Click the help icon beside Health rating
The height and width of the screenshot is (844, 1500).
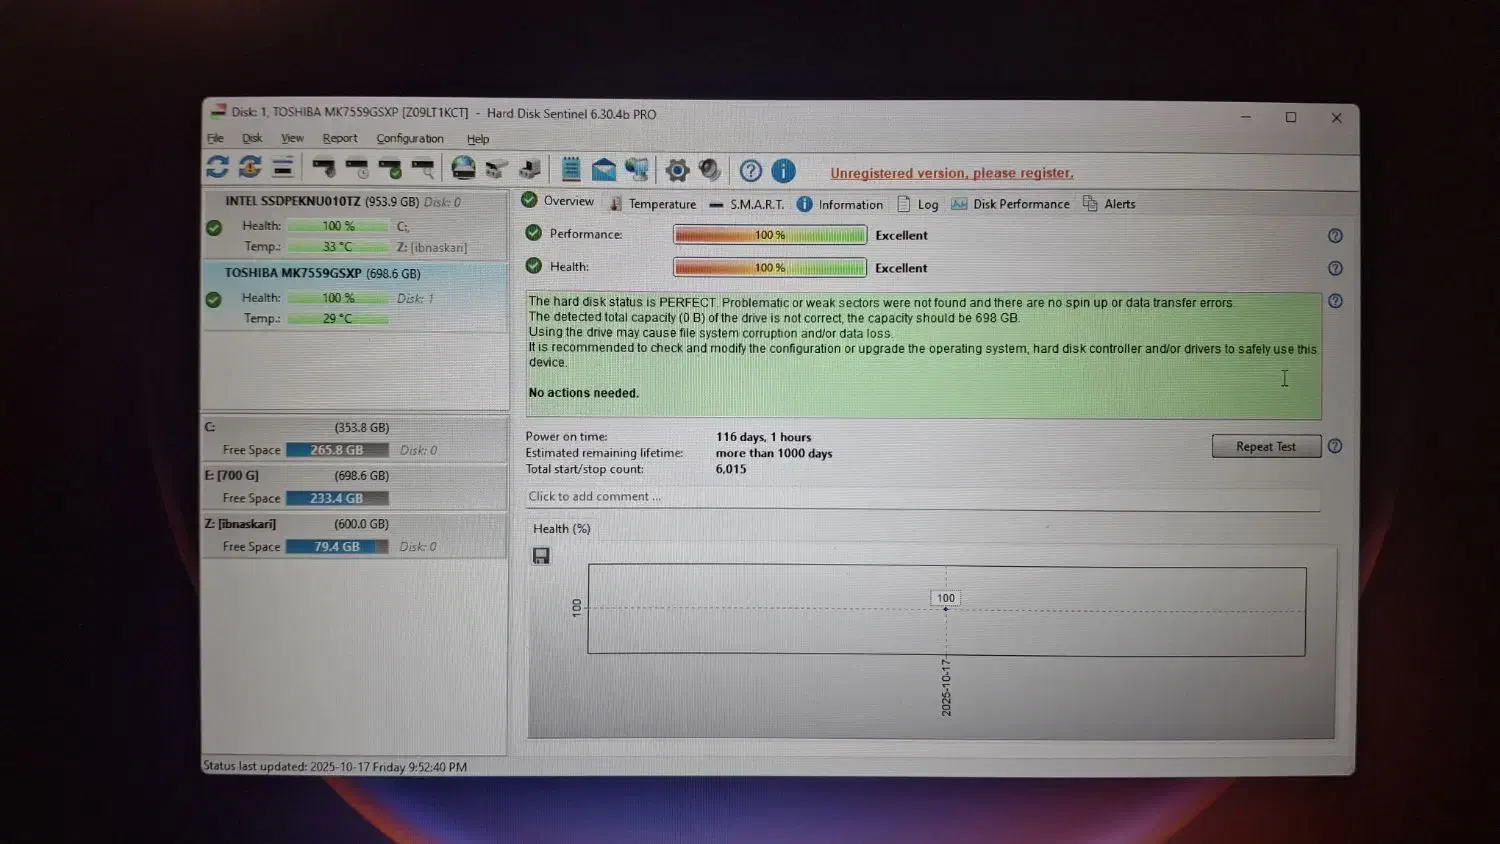click(x=1335, y=268)
